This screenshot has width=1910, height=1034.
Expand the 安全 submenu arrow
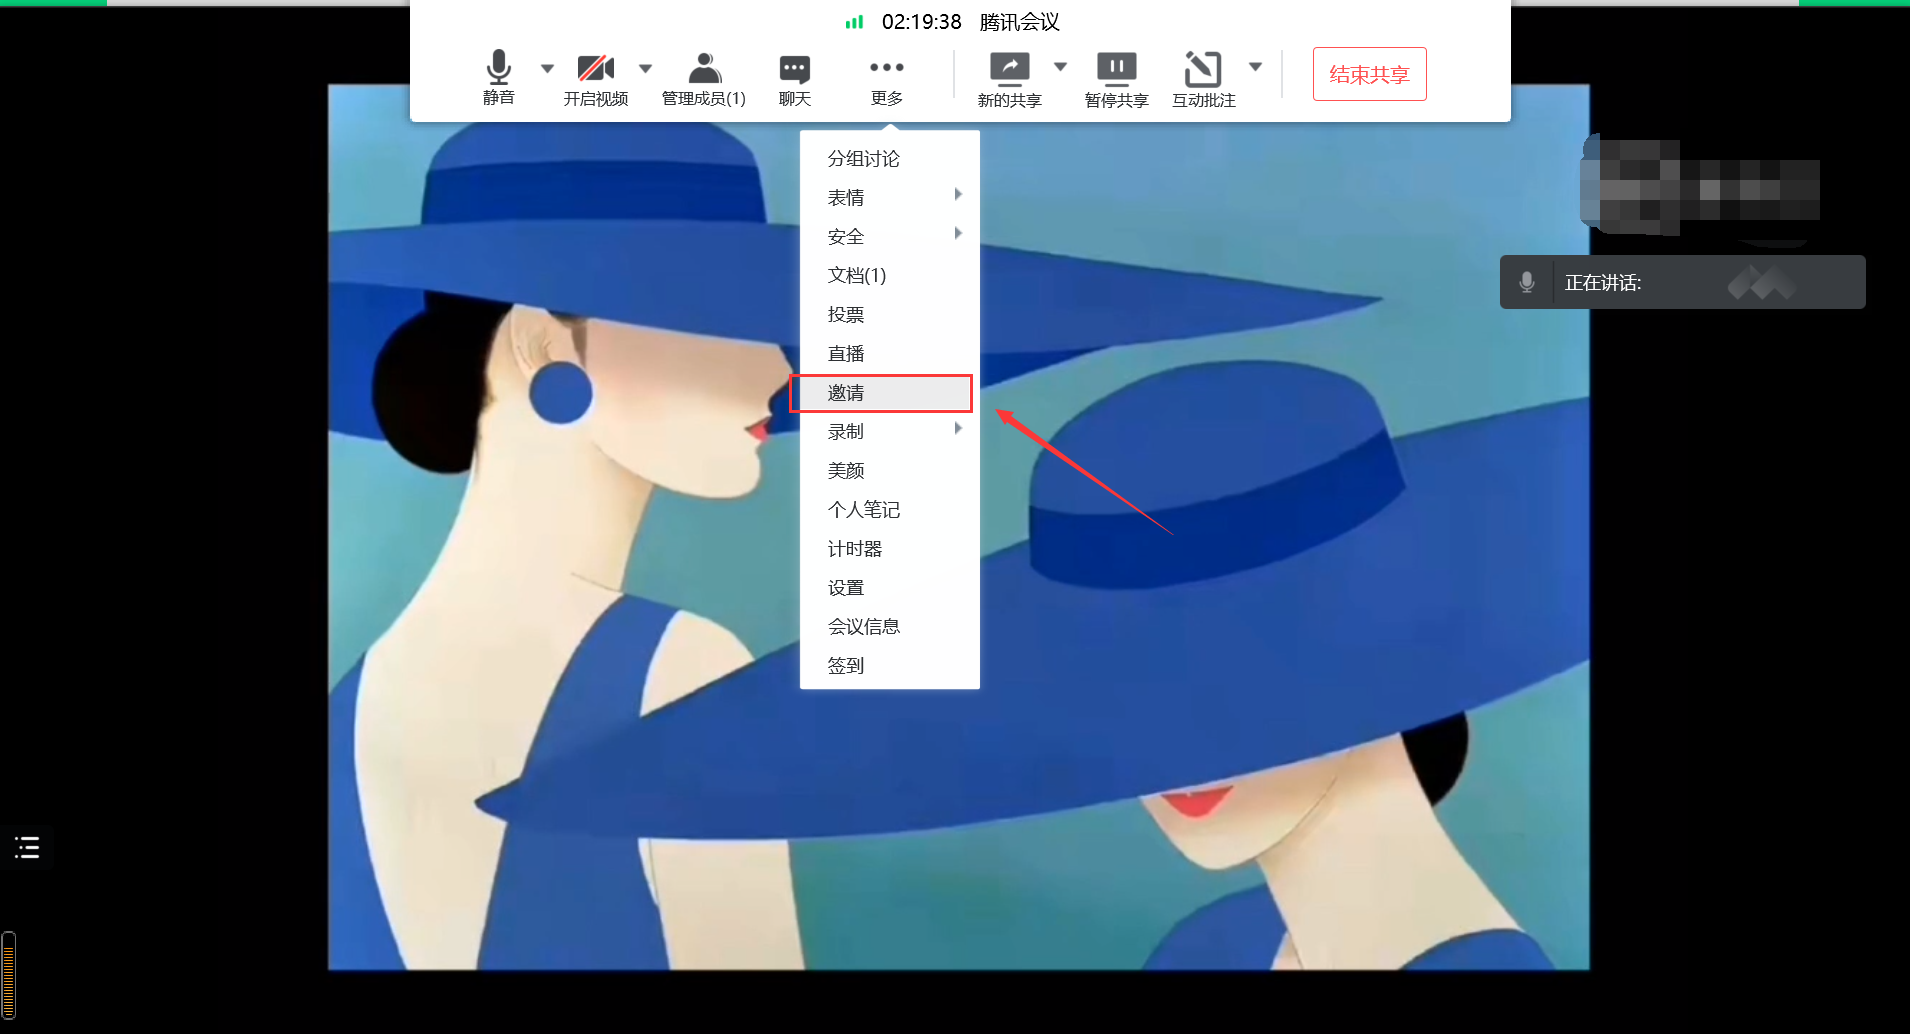[x=958, y=233]
